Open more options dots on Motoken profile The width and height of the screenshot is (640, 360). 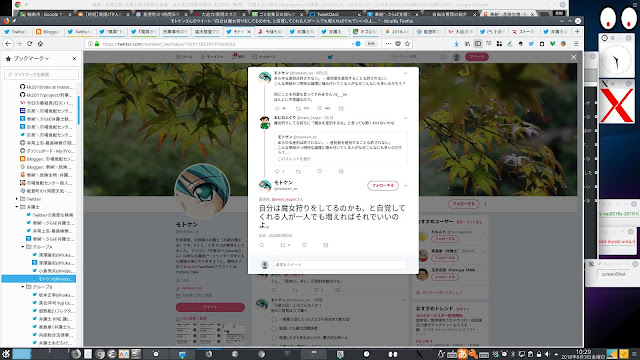coord(485,204)
